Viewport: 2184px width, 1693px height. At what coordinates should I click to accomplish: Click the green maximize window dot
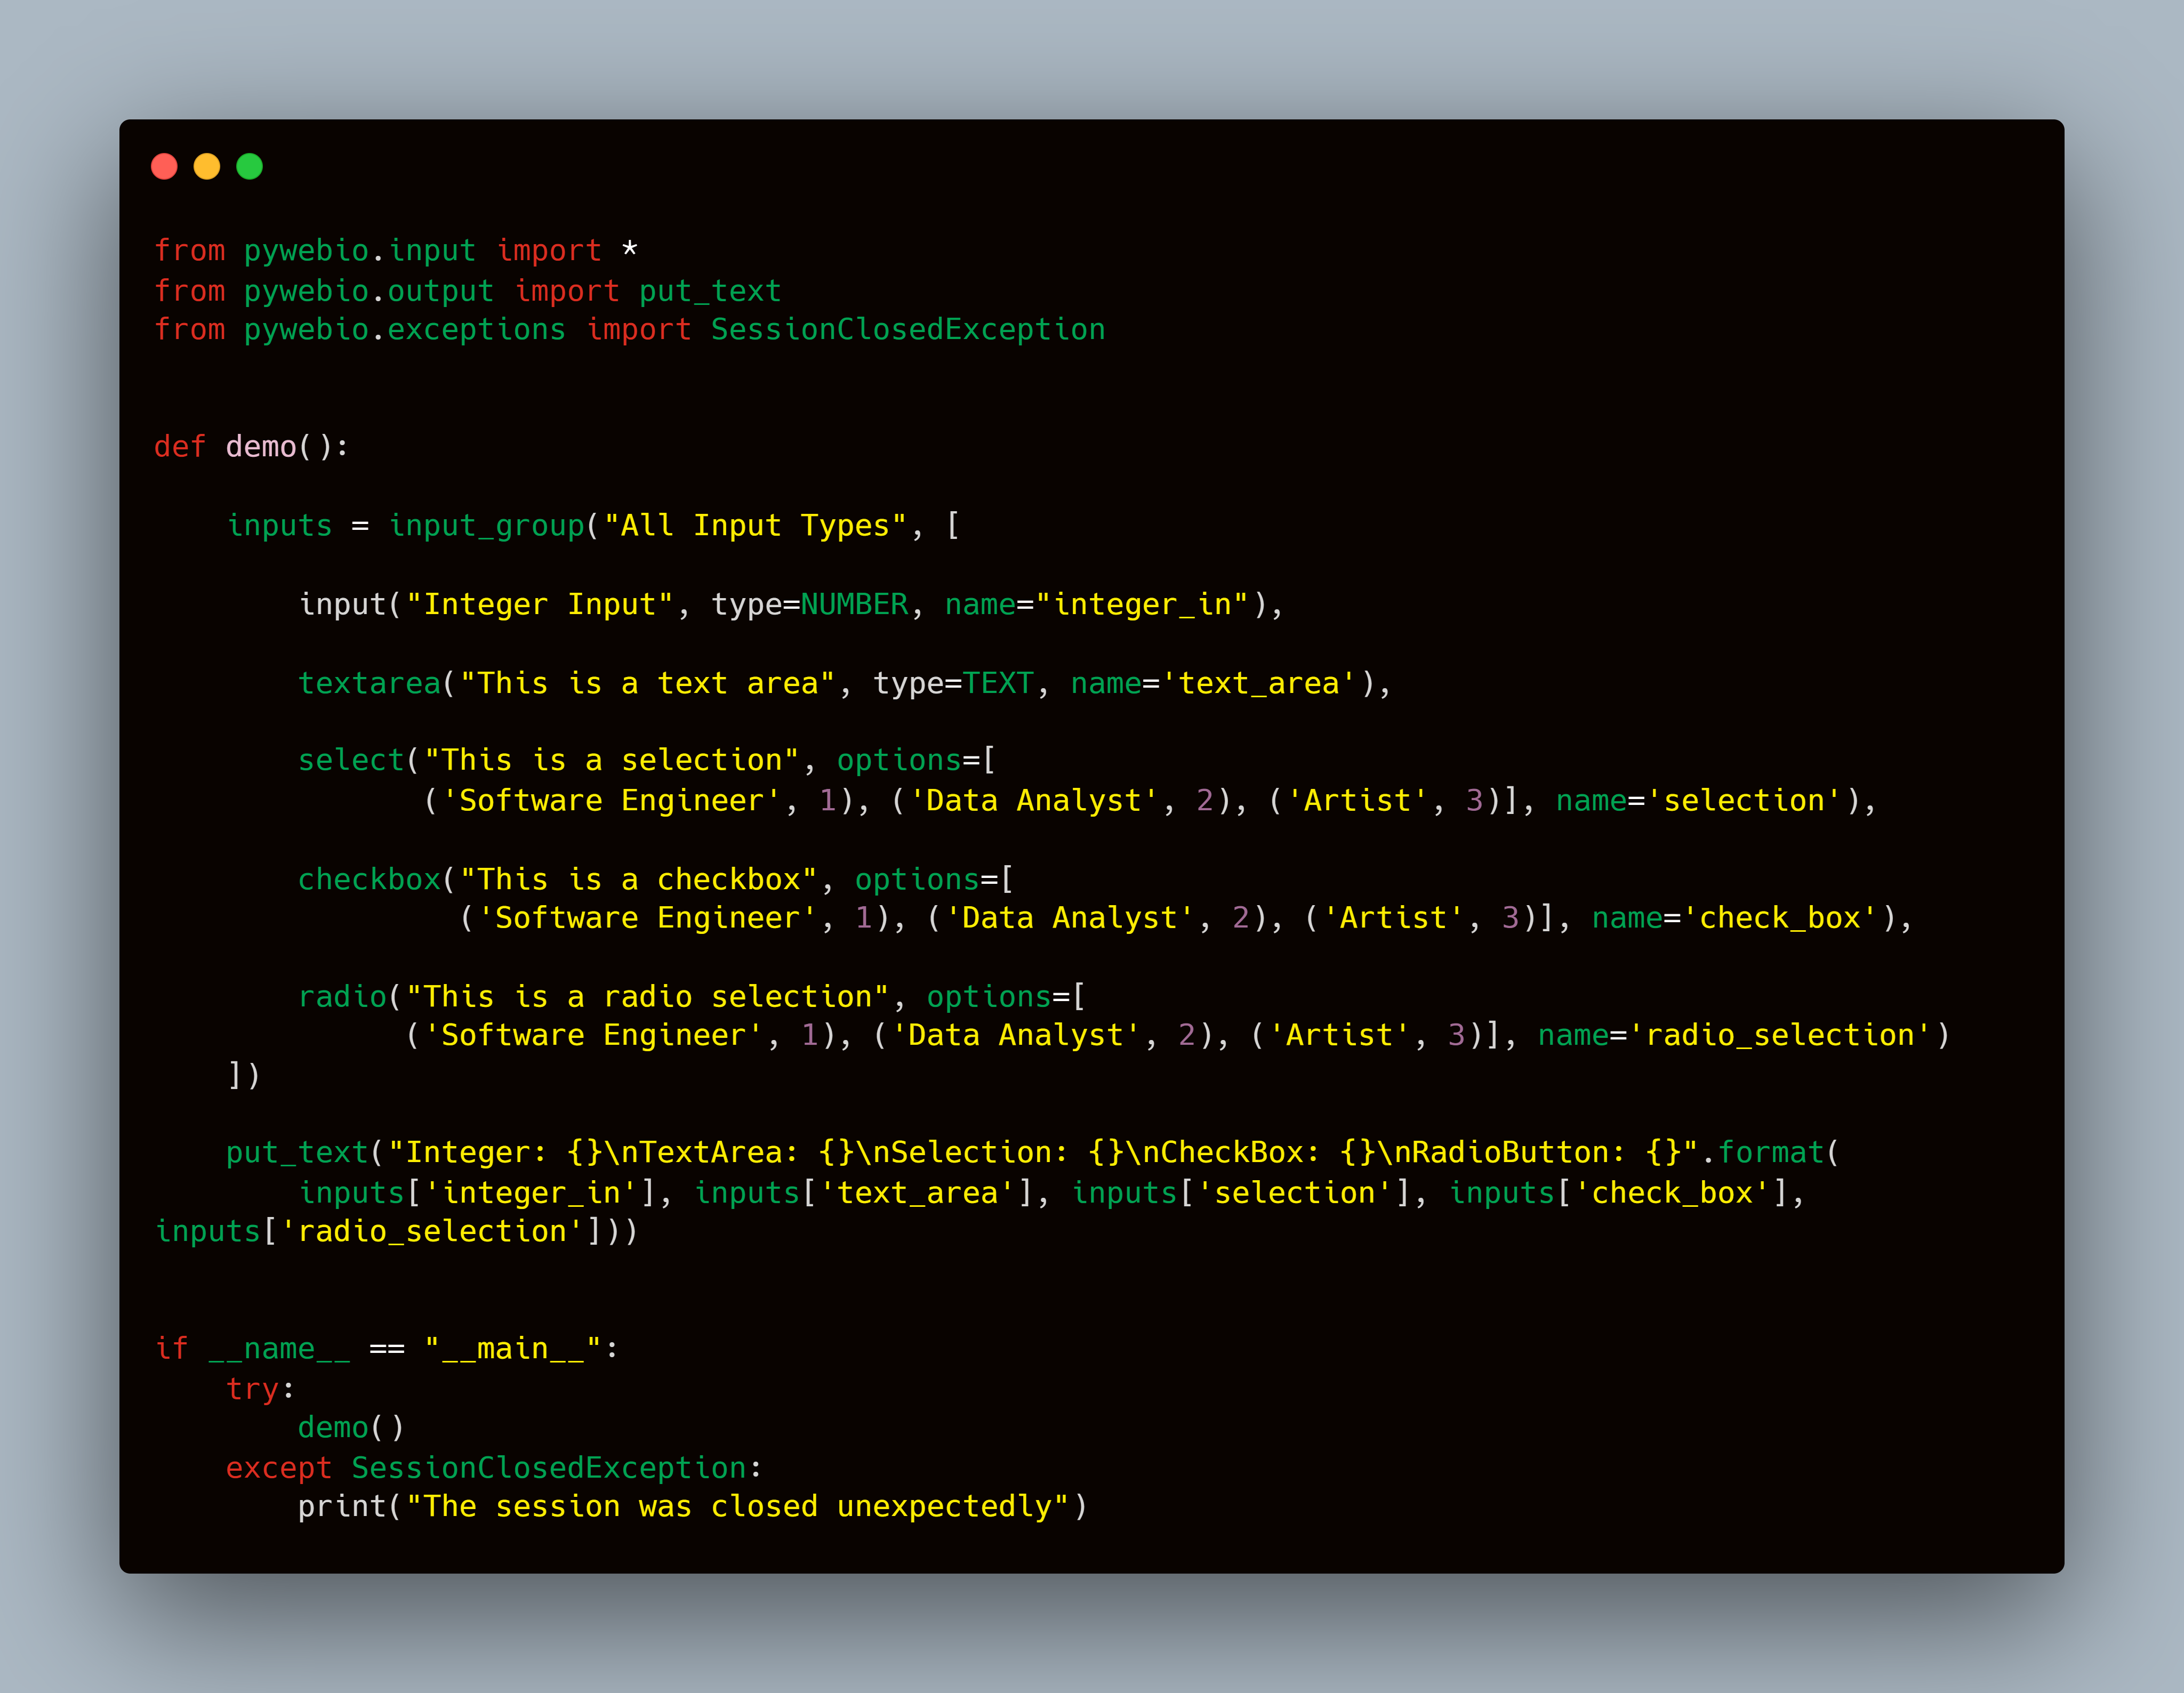point(250,166)
